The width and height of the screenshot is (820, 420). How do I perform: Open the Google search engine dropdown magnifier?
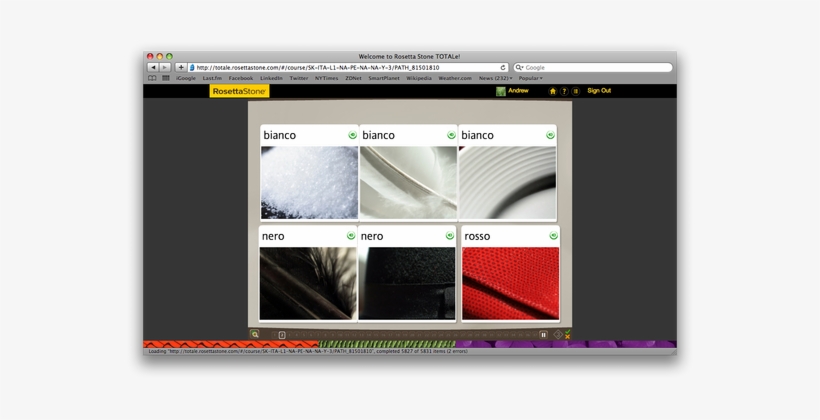(519, 67)
